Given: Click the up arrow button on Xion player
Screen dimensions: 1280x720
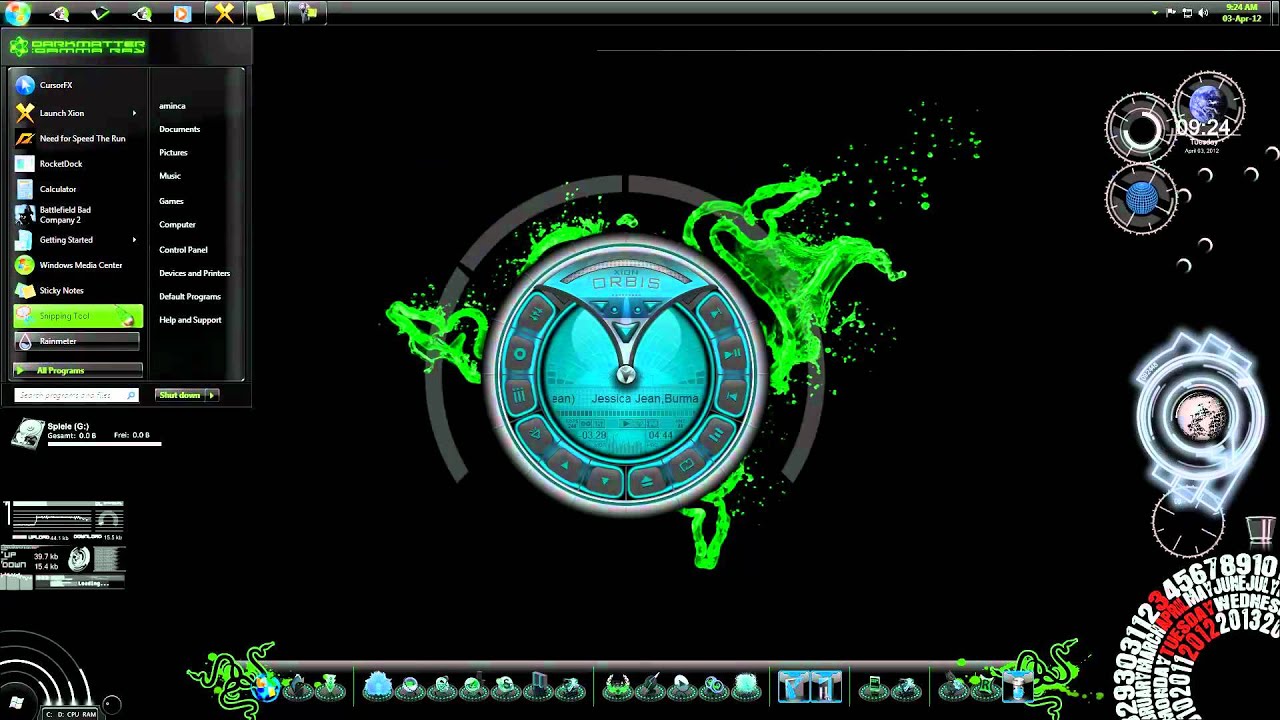Looking at the screenshot, I should (x=565, y=465).
